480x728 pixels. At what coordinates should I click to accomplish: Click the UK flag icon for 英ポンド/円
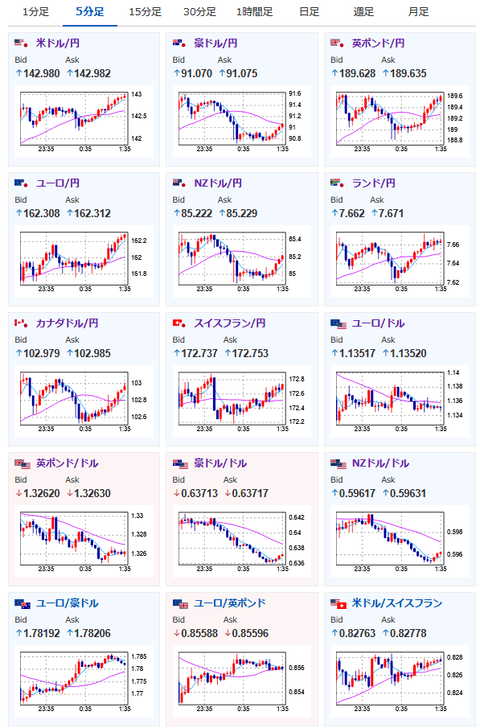(x=337, y=43)
